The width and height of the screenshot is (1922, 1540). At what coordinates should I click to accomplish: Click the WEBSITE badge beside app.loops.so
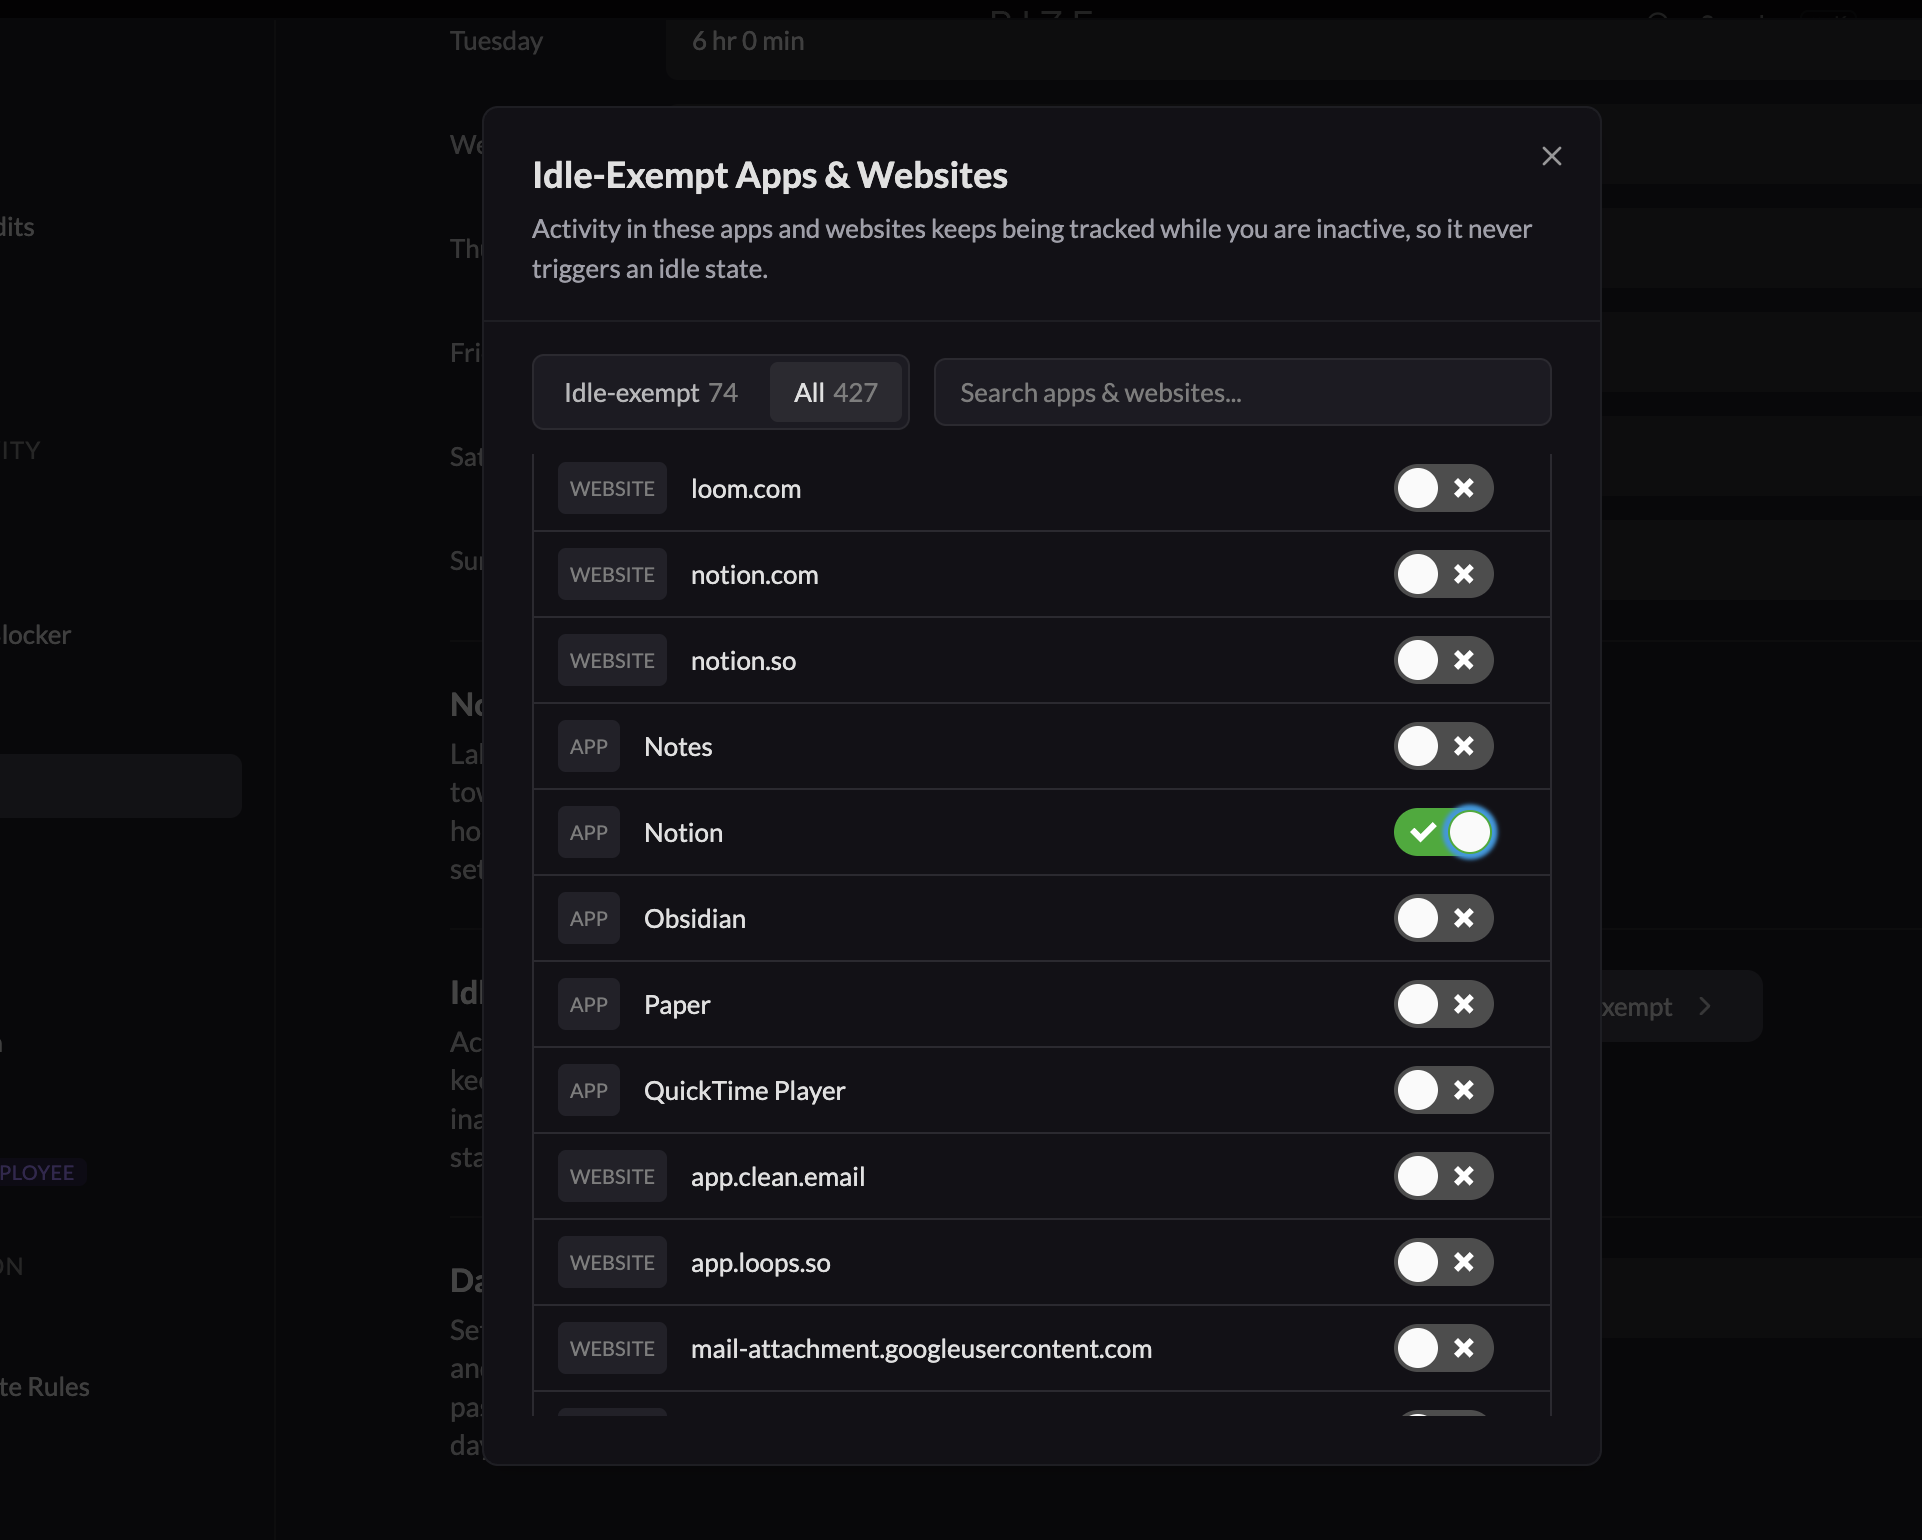tap(612, 1262)
